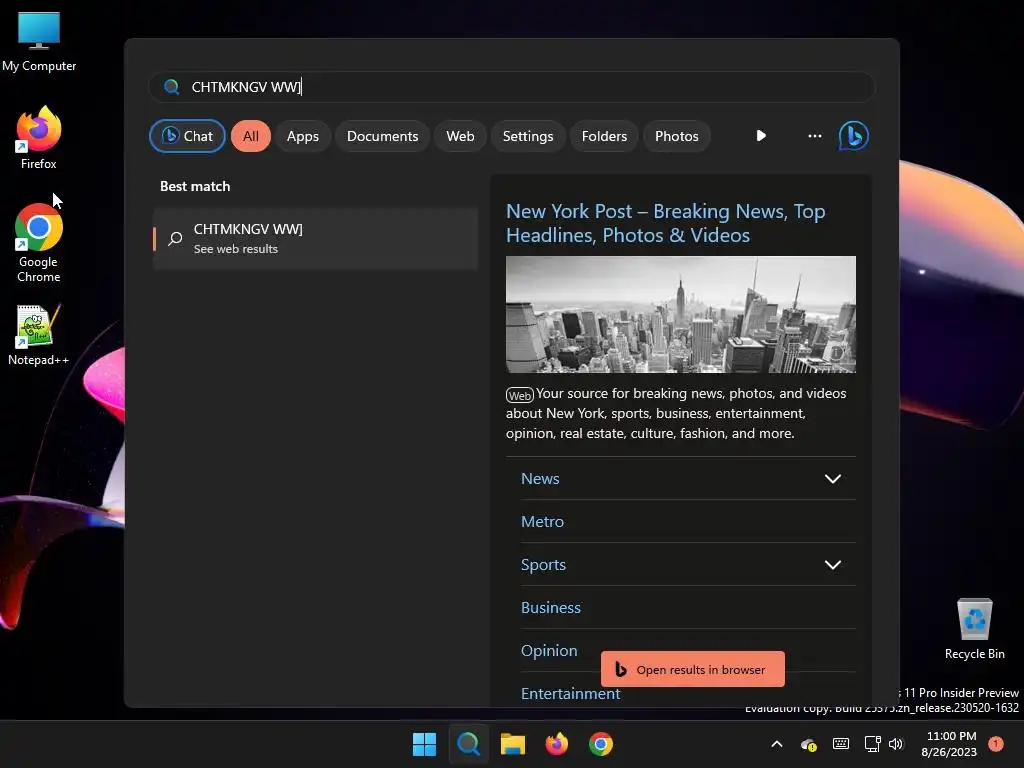This screenshot has height=768, width=1024.
Task: Launch Firefox from the desktop shortcut
Action: coord(39,138)
